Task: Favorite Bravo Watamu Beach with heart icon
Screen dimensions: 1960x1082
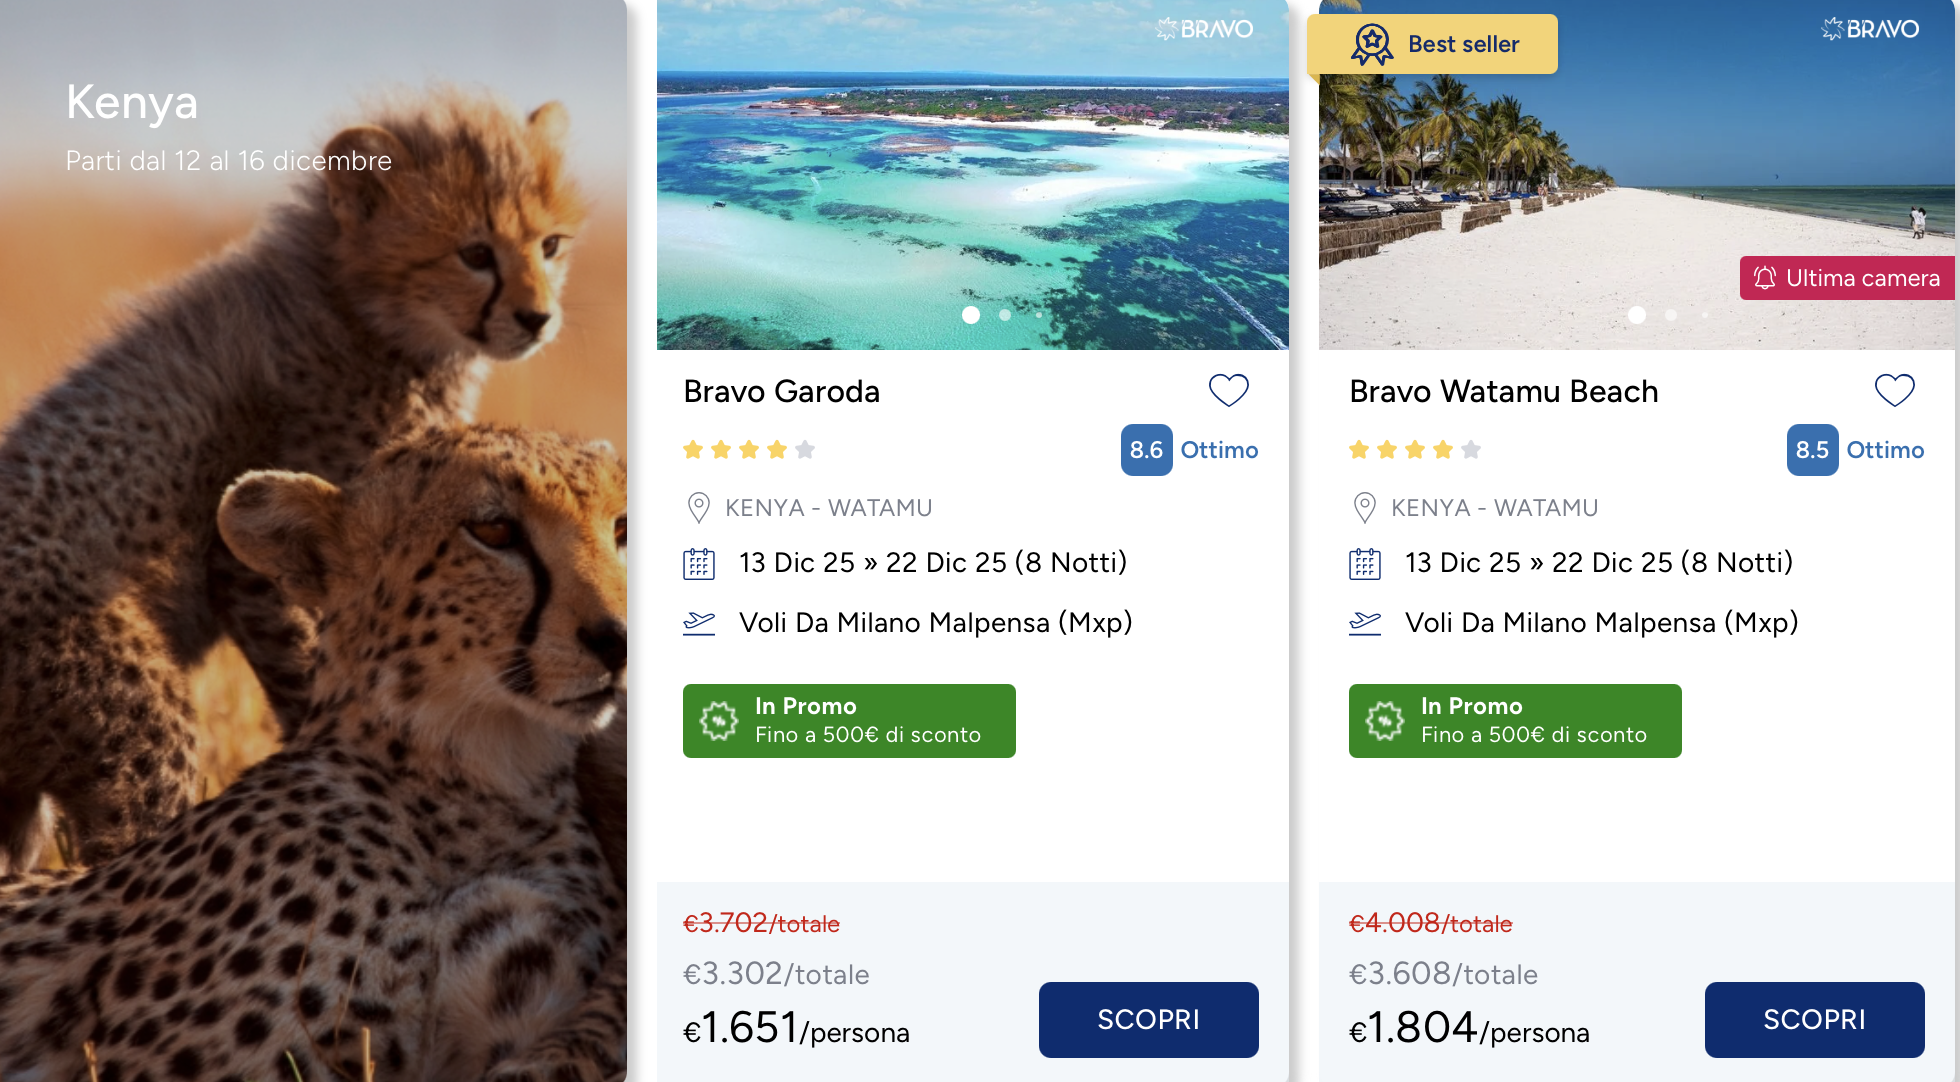Action: tap(1894, 390)
